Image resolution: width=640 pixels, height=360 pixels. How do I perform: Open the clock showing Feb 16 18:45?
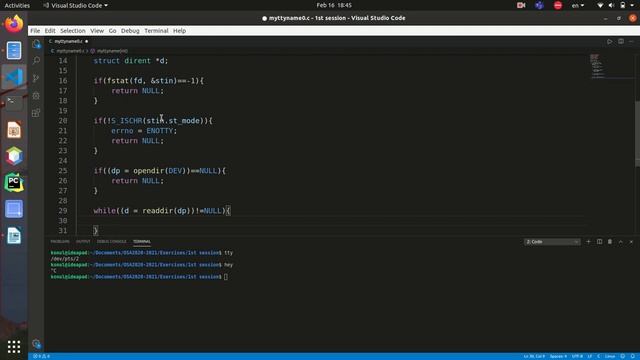[x=334, y=5]
